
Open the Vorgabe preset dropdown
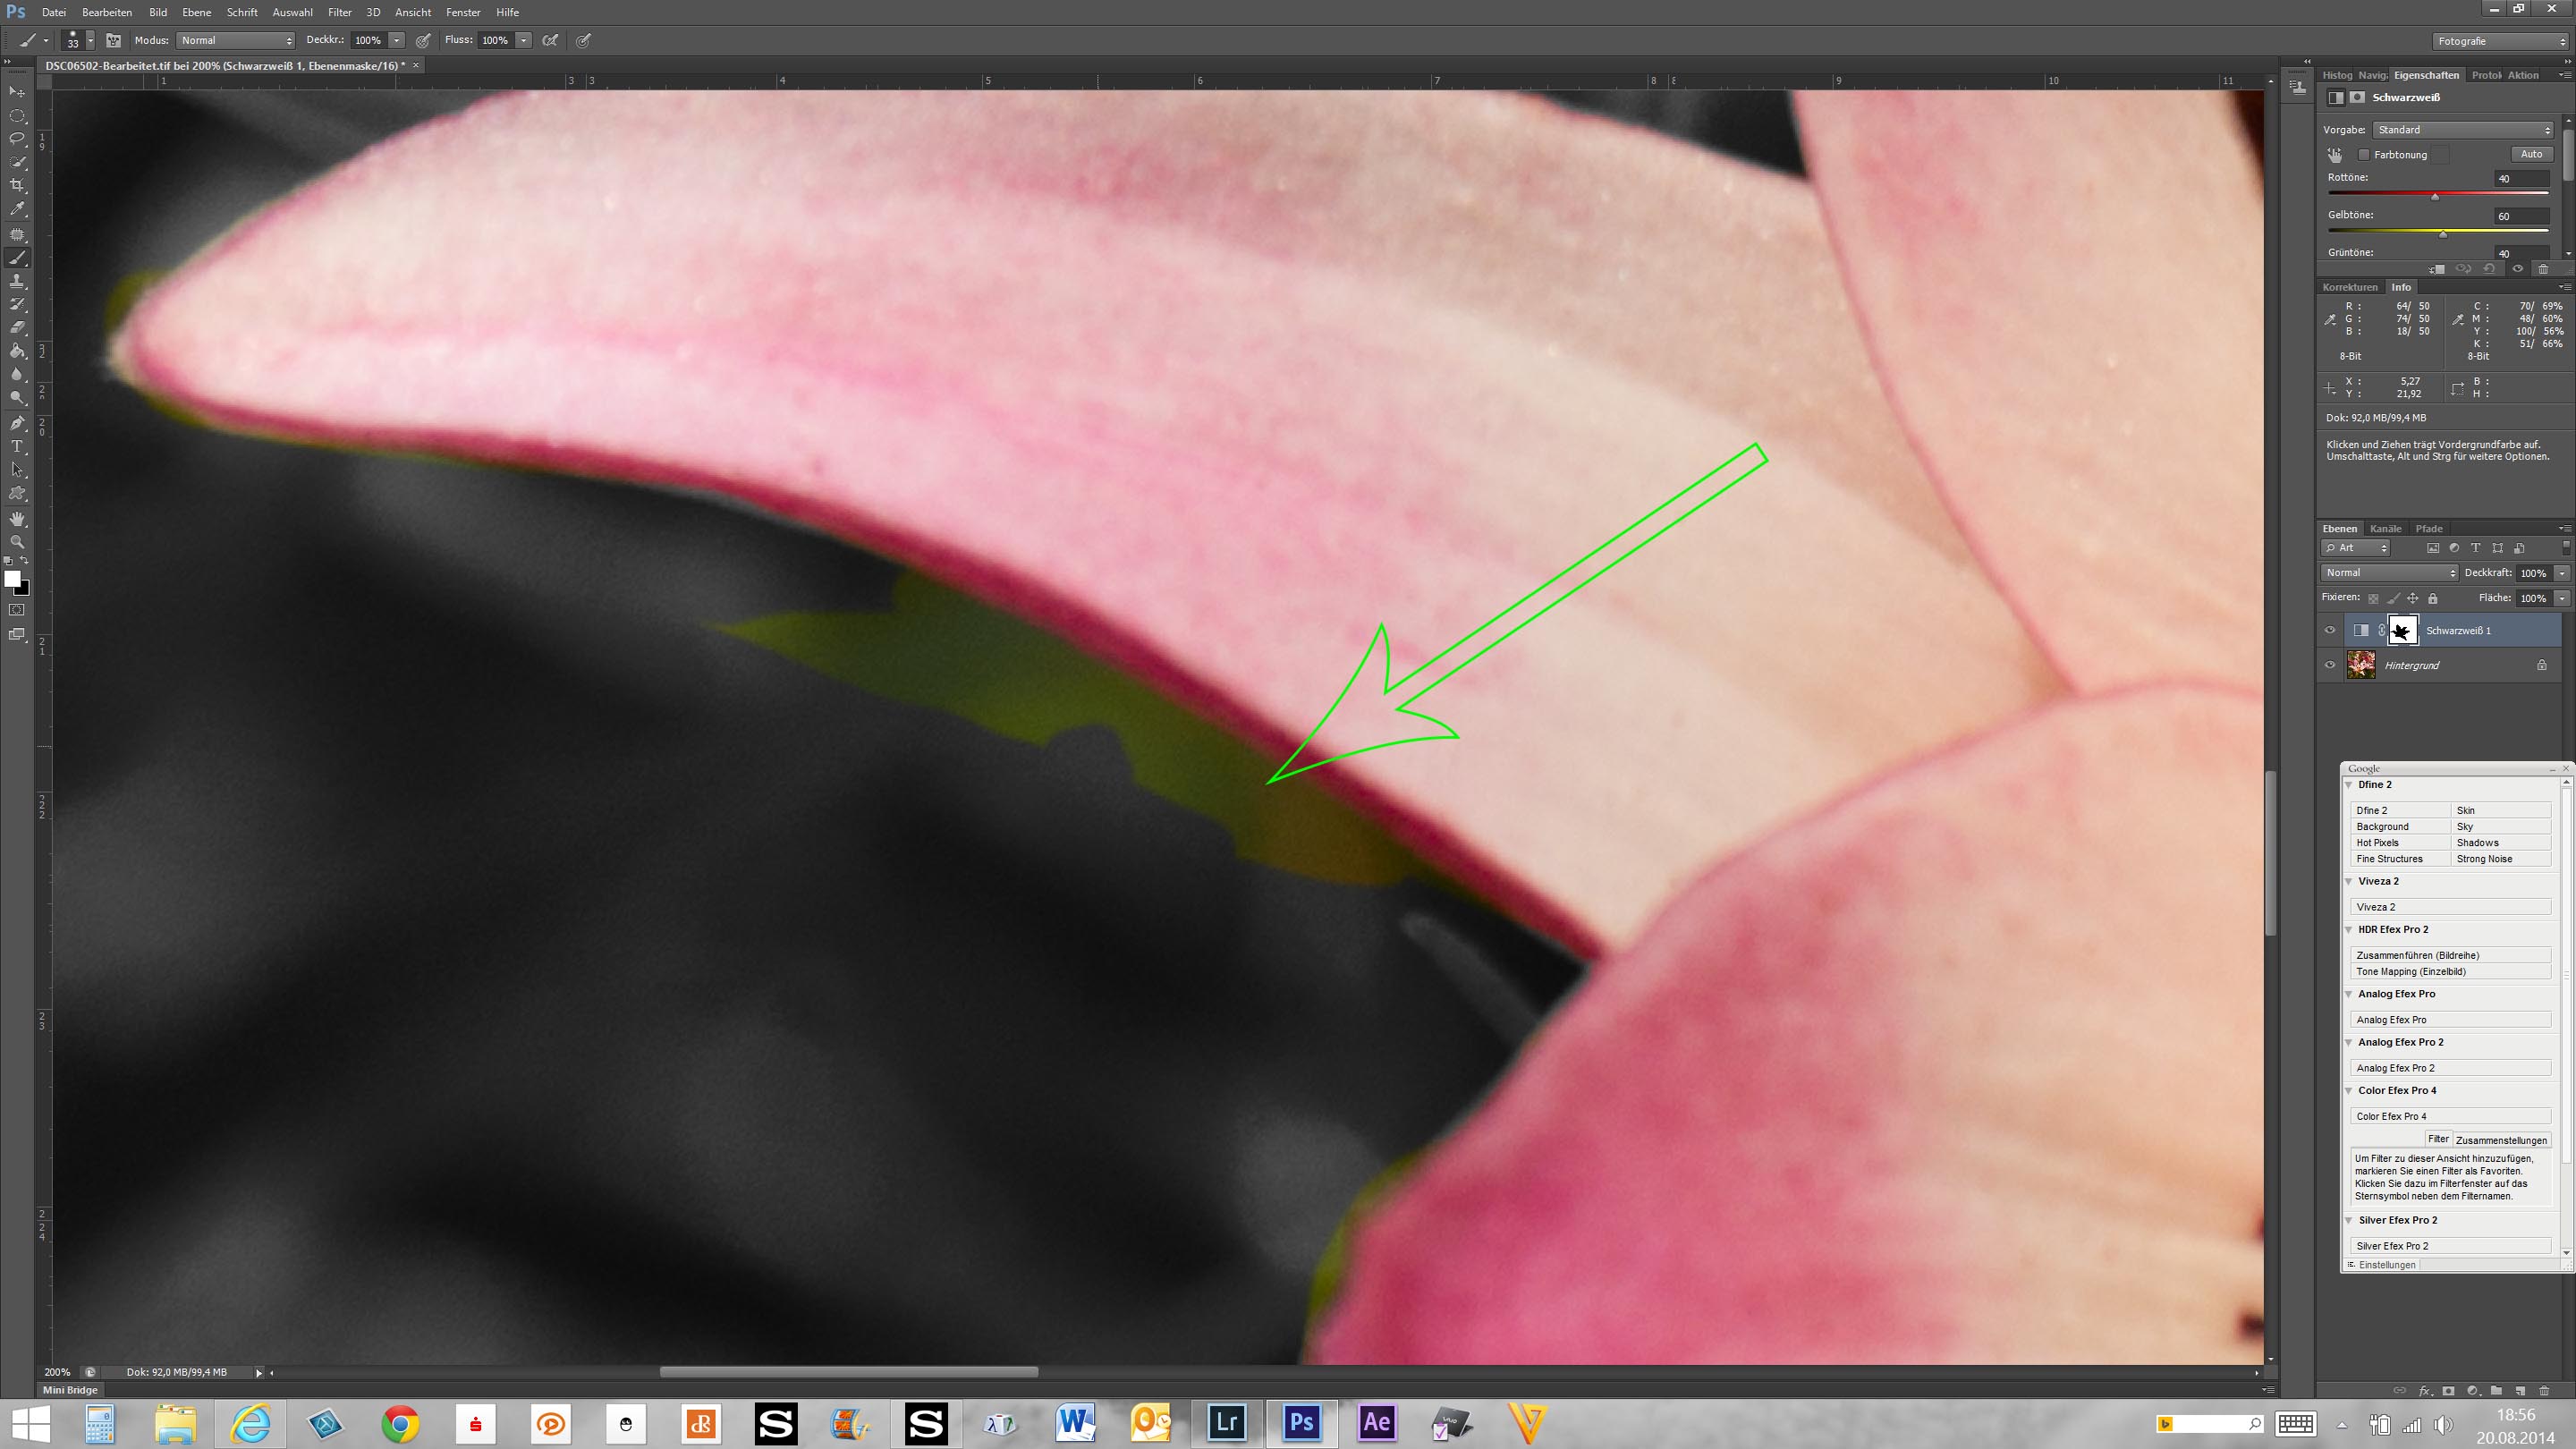coord(2462,130)
